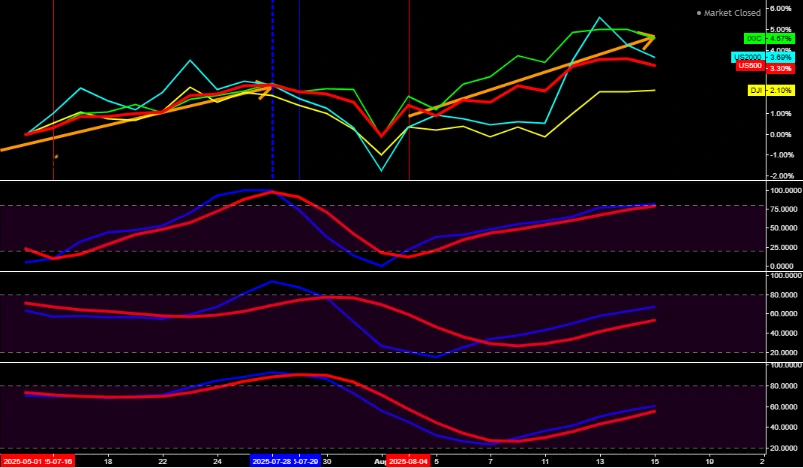Select the solid blue vertical line
Image resolution: width=803 pixels, height=468 pixels.
tap(299, 90)
